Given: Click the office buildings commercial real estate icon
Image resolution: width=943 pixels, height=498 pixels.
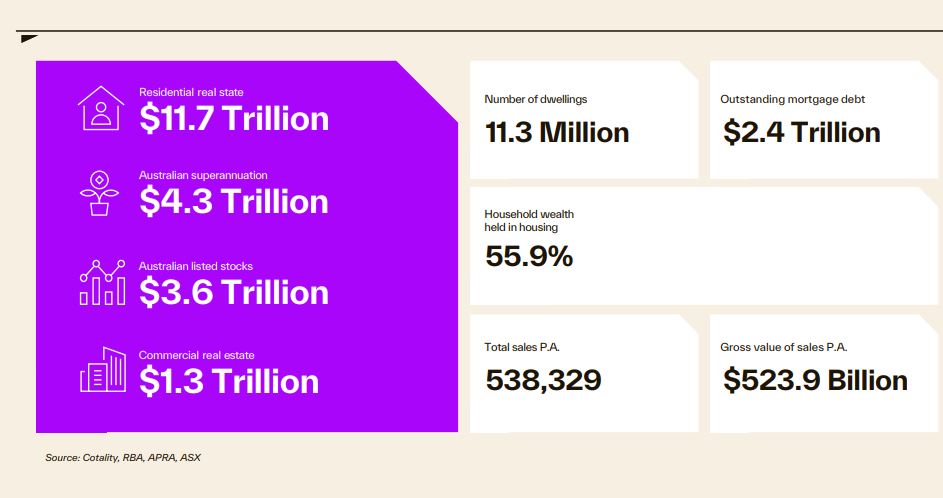Looking at the screenshot, I should tap(102, 370).
